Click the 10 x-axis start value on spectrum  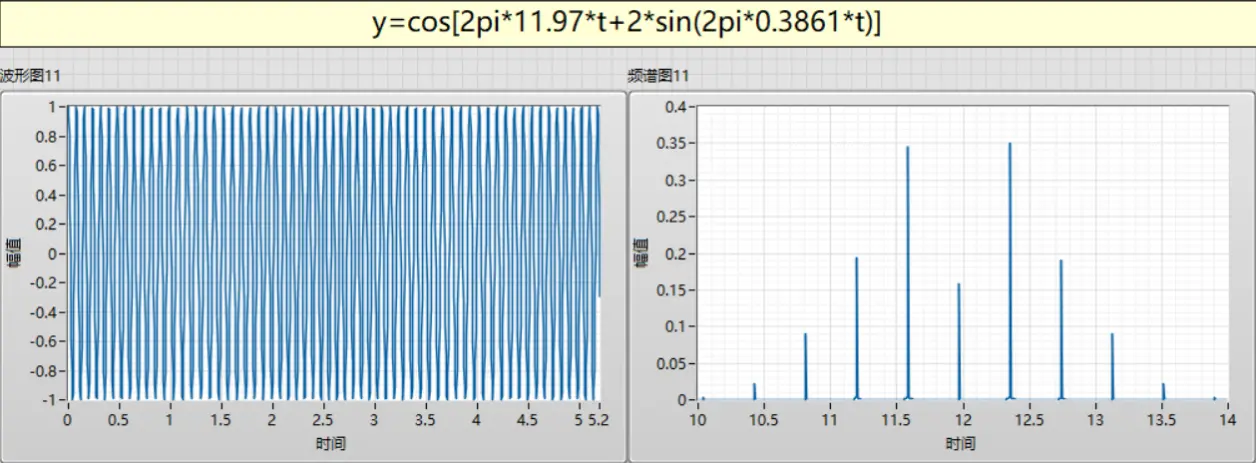(698, 420)
